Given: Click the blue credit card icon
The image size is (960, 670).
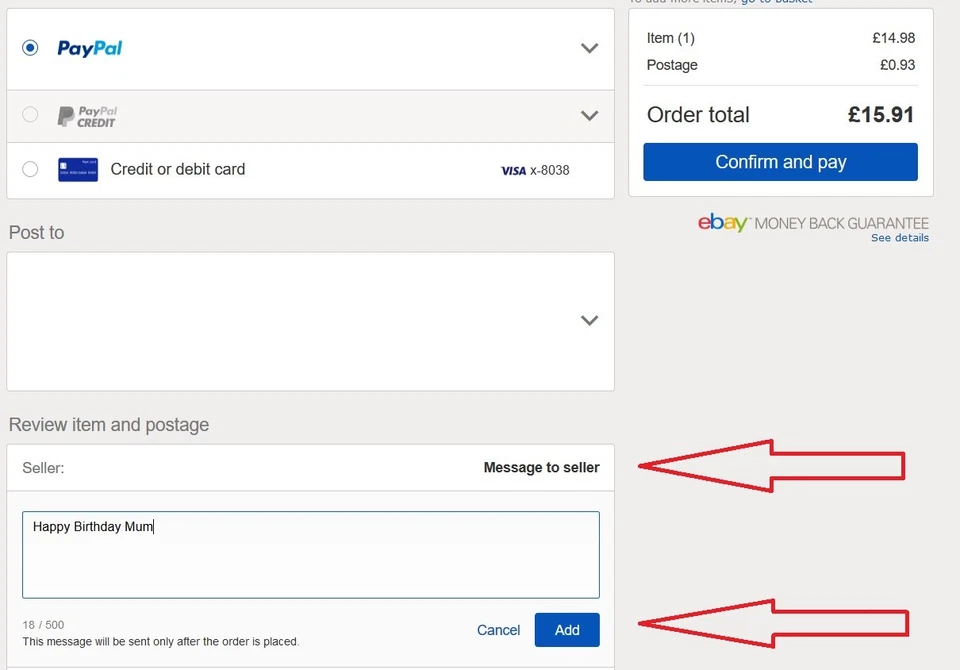Looking at the screenshot, I should (78, 170).
